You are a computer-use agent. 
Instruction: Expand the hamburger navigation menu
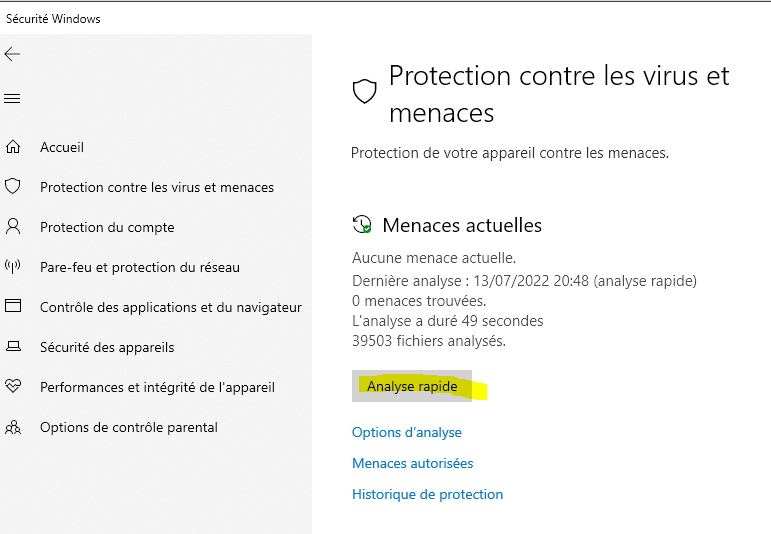(13, 98)
